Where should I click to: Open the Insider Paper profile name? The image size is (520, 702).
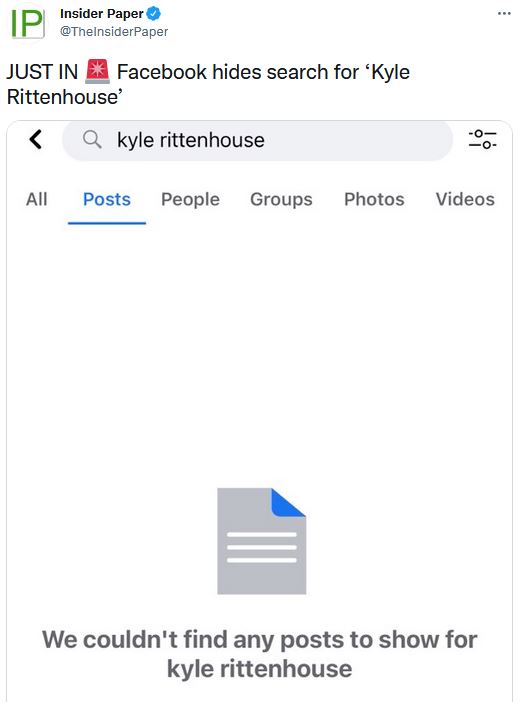[x=102, y=14]
